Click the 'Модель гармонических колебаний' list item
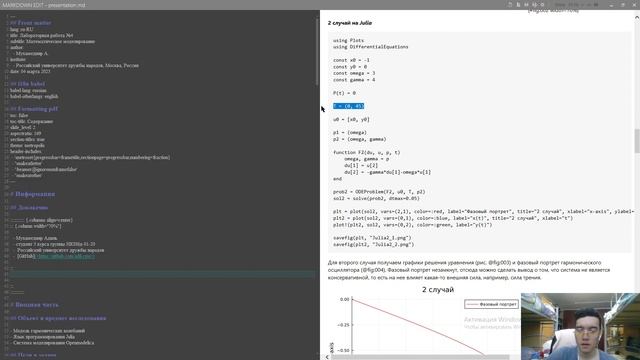Screen dimensions: 640x360 point(48,331)
